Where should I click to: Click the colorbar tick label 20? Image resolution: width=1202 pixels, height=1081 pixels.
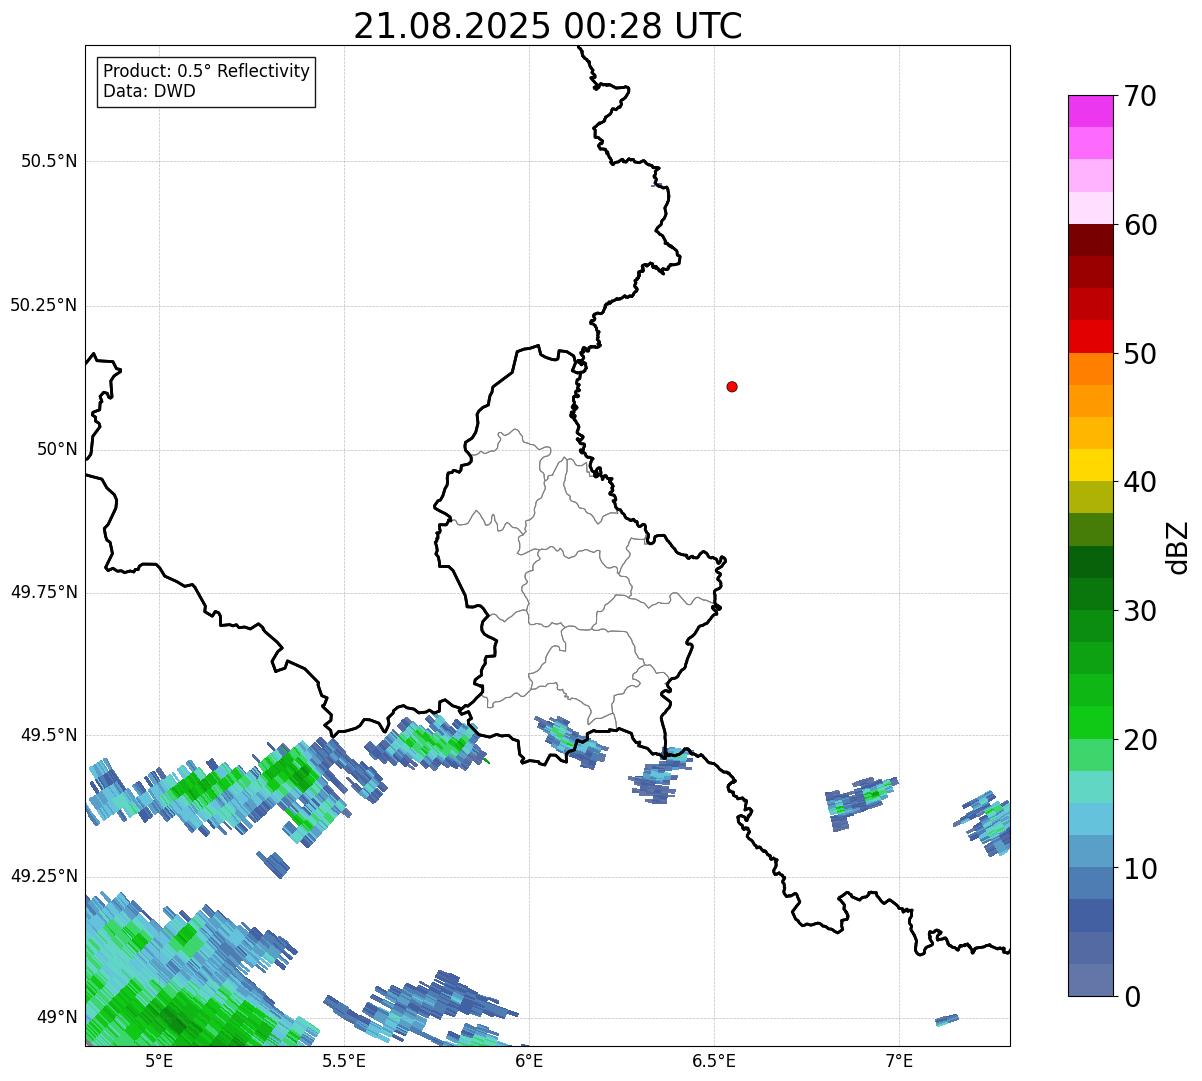pos(1140,740)
